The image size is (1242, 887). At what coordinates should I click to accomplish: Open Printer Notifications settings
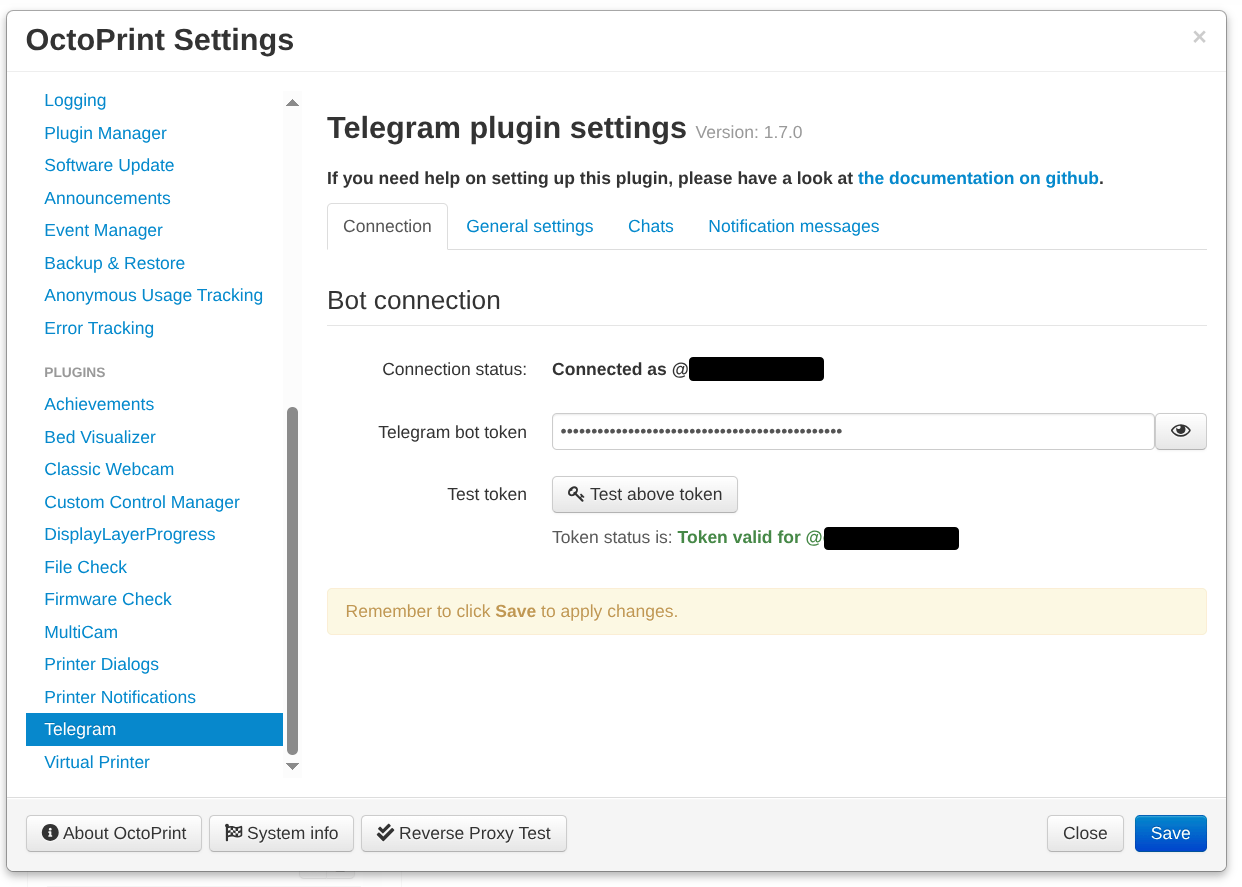click(x=120, y=697)
